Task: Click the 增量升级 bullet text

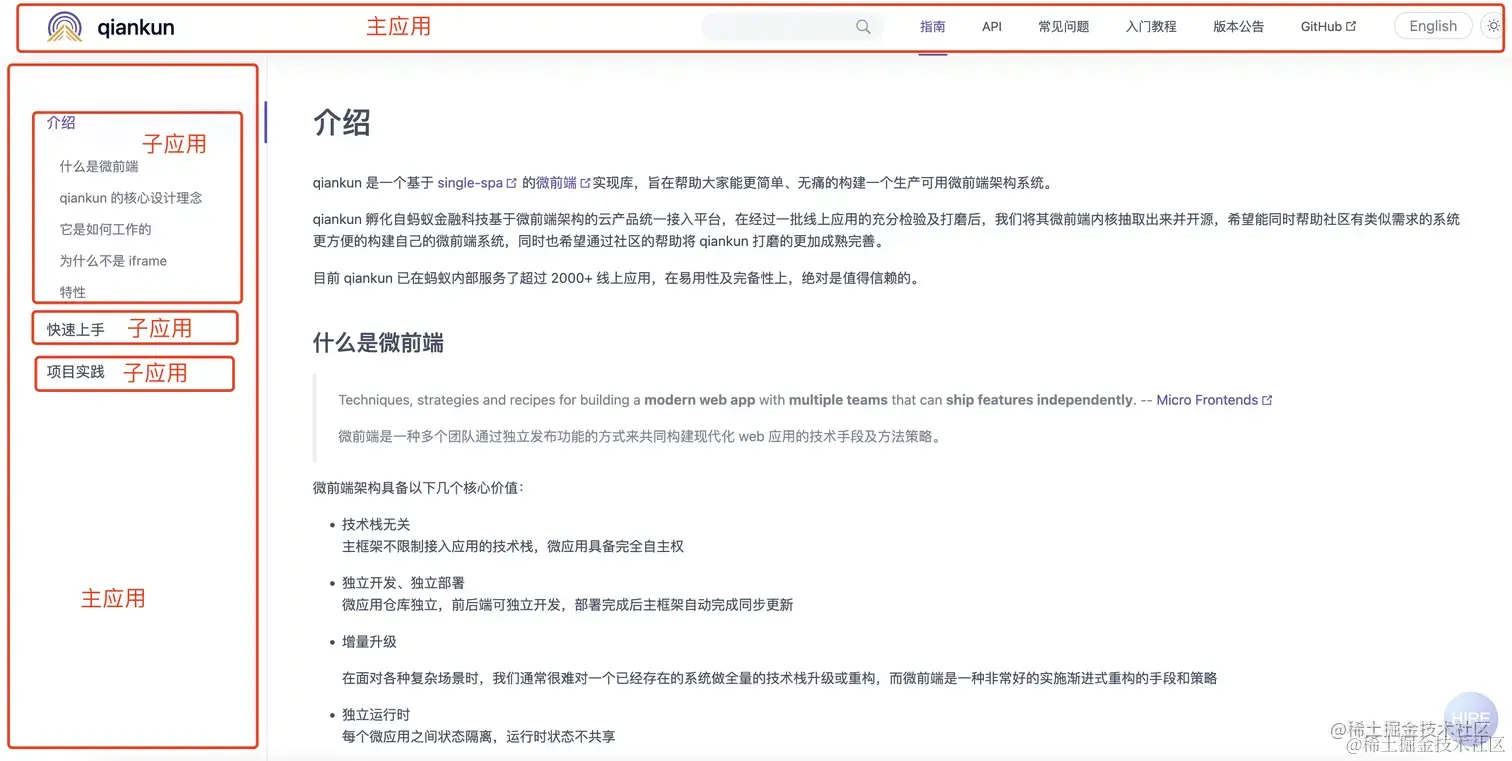Action: click(369, 641)
